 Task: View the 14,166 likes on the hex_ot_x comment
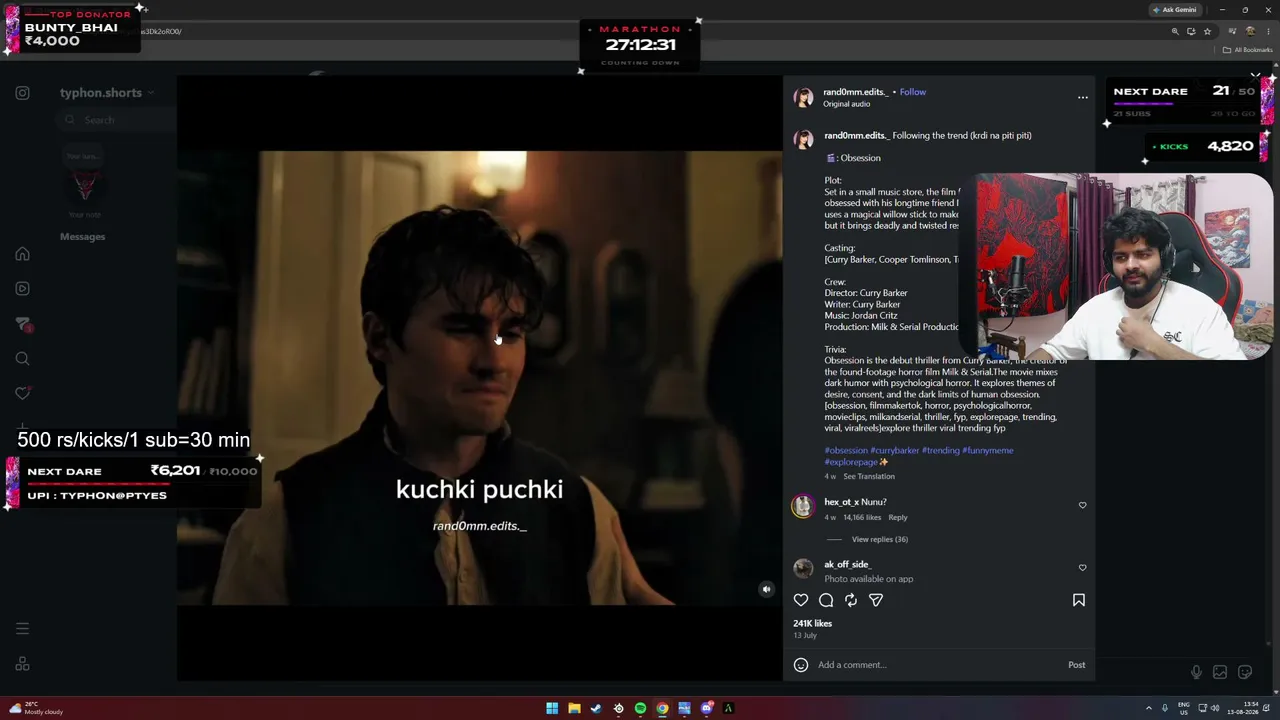pyautogui.click(x=862, y=518)
